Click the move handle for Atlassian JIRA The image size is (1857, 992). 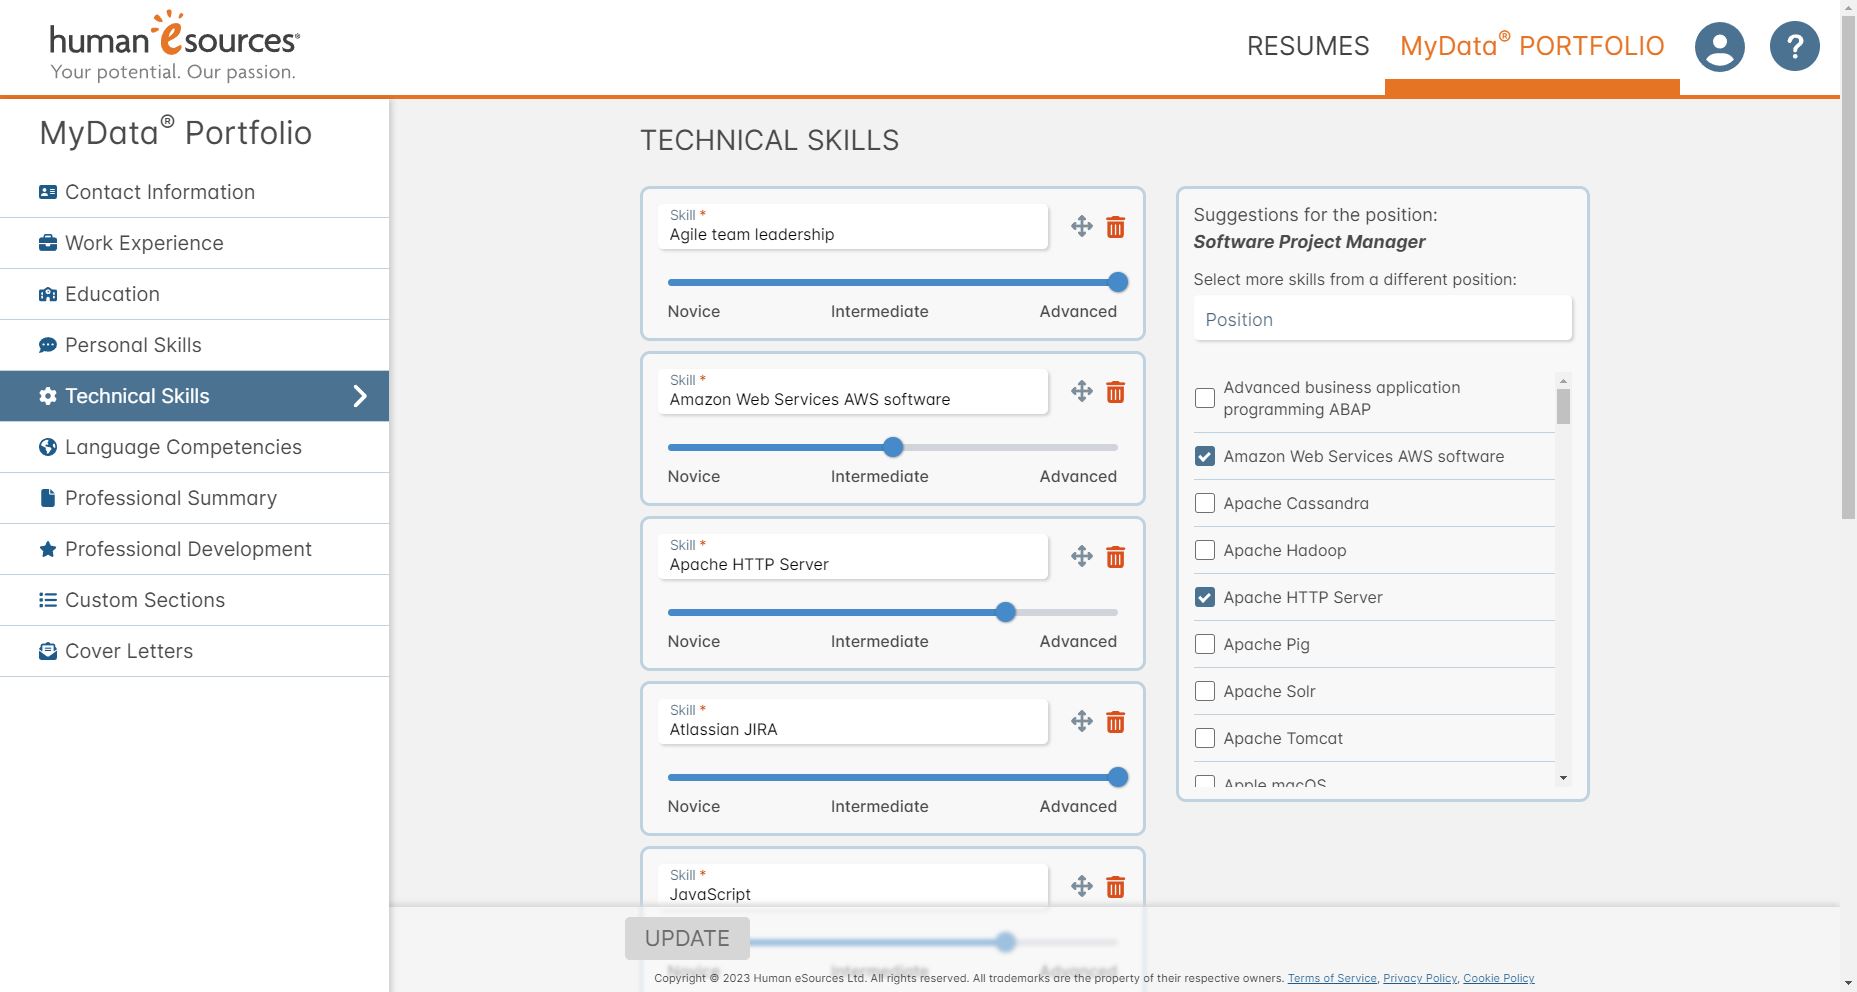pyautogui.click(x=1081, y=721)
